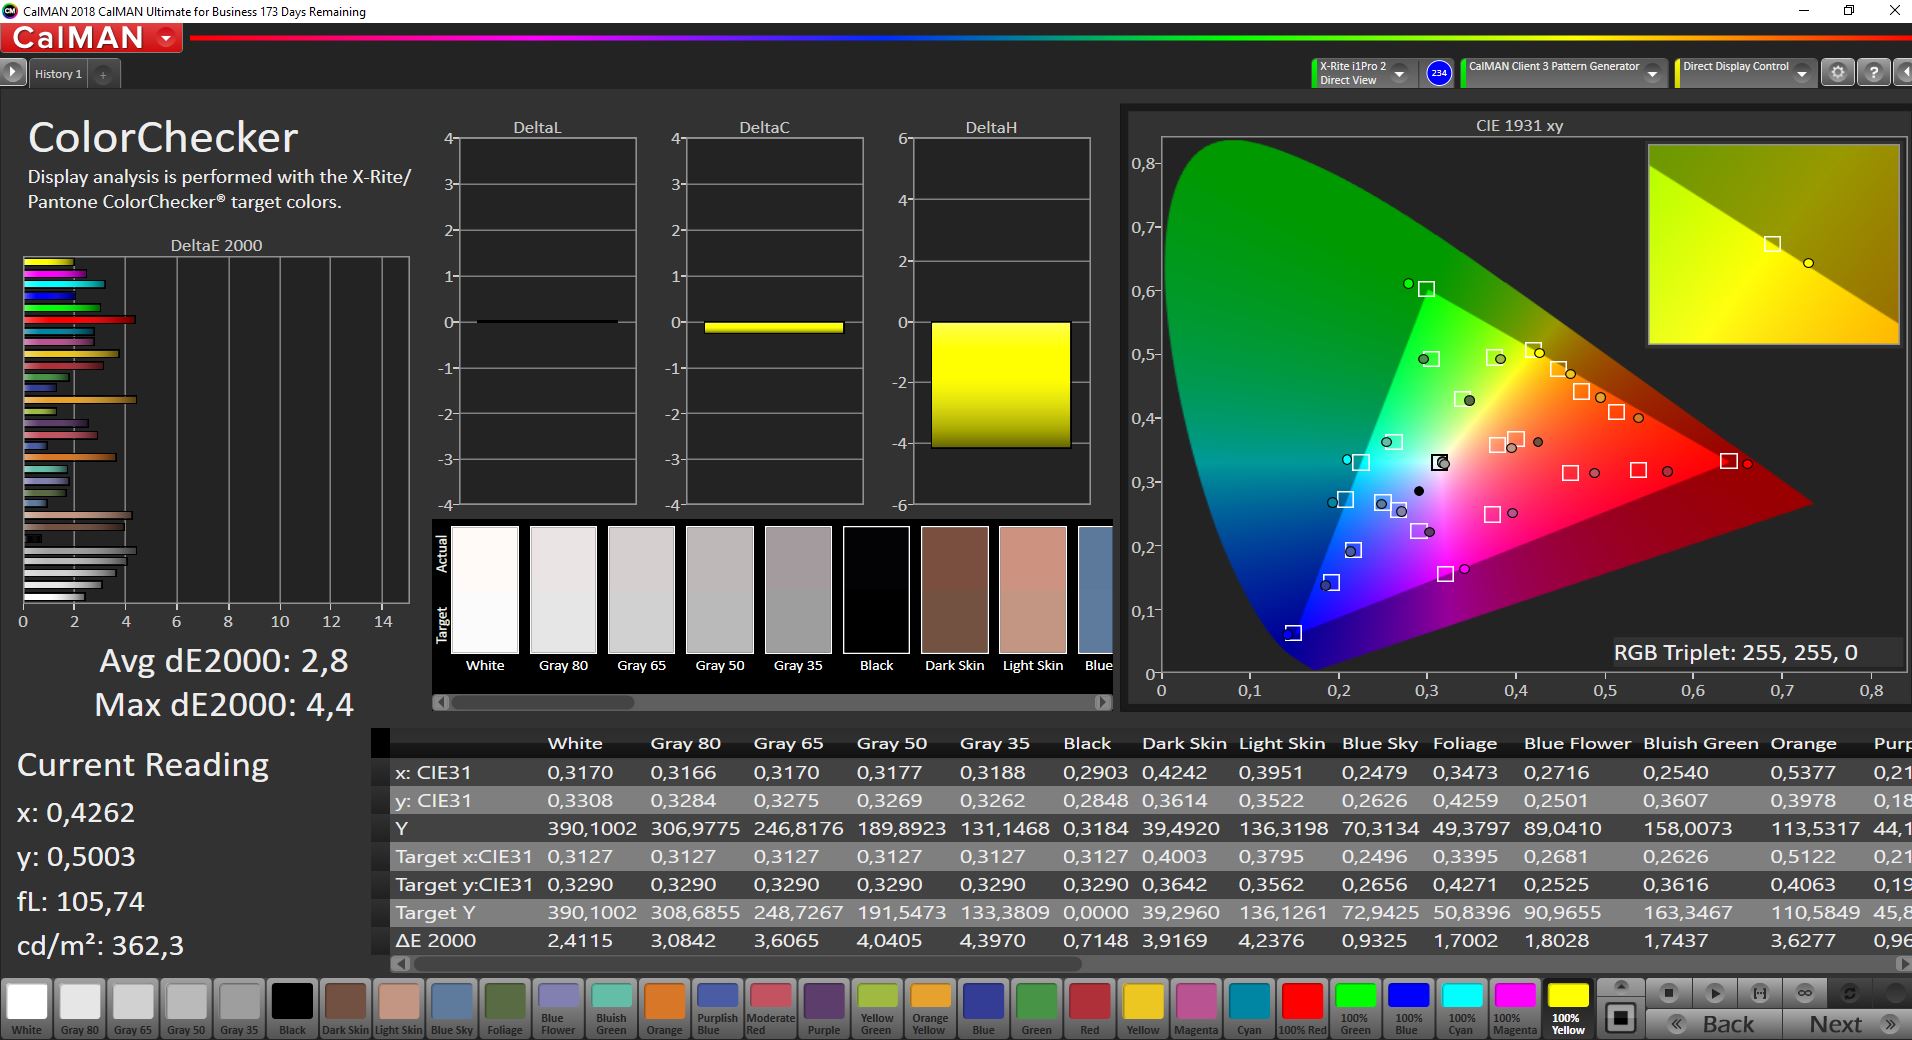Image resolution: width=1912 pixels, height=1040 pixels.
Task: Expand the X-Rite i1Pro 2 meter dropdown
Action: point(1399,74)
